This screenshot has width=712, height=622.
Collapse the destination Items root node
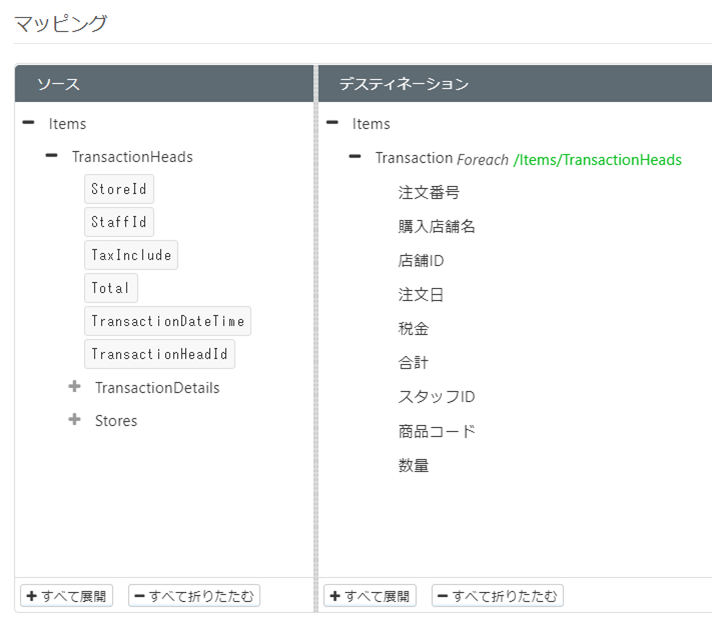(x=332, y=124)
